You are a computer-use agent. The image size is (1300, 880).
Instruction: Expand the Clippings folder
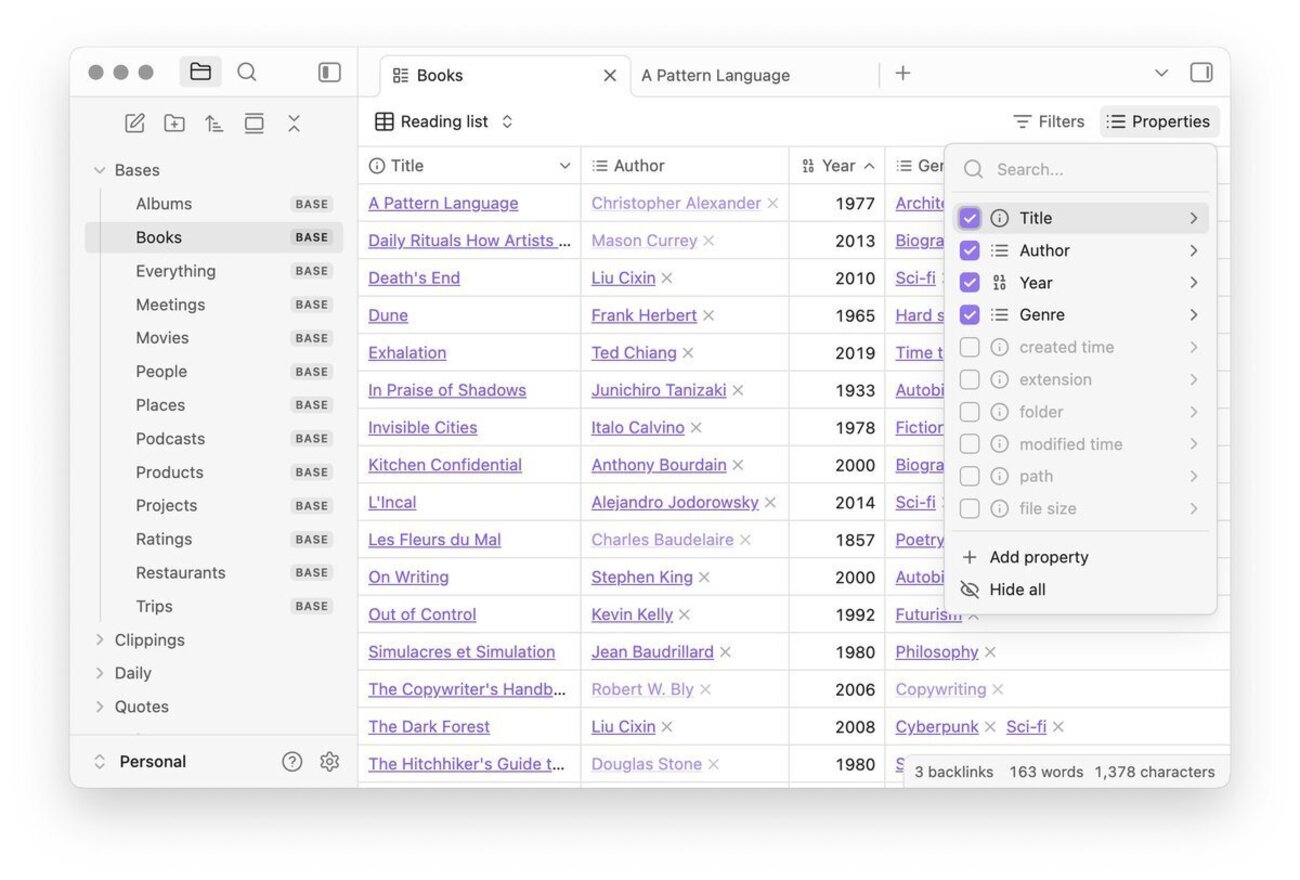pyautogui.click(x=100, y=640)
